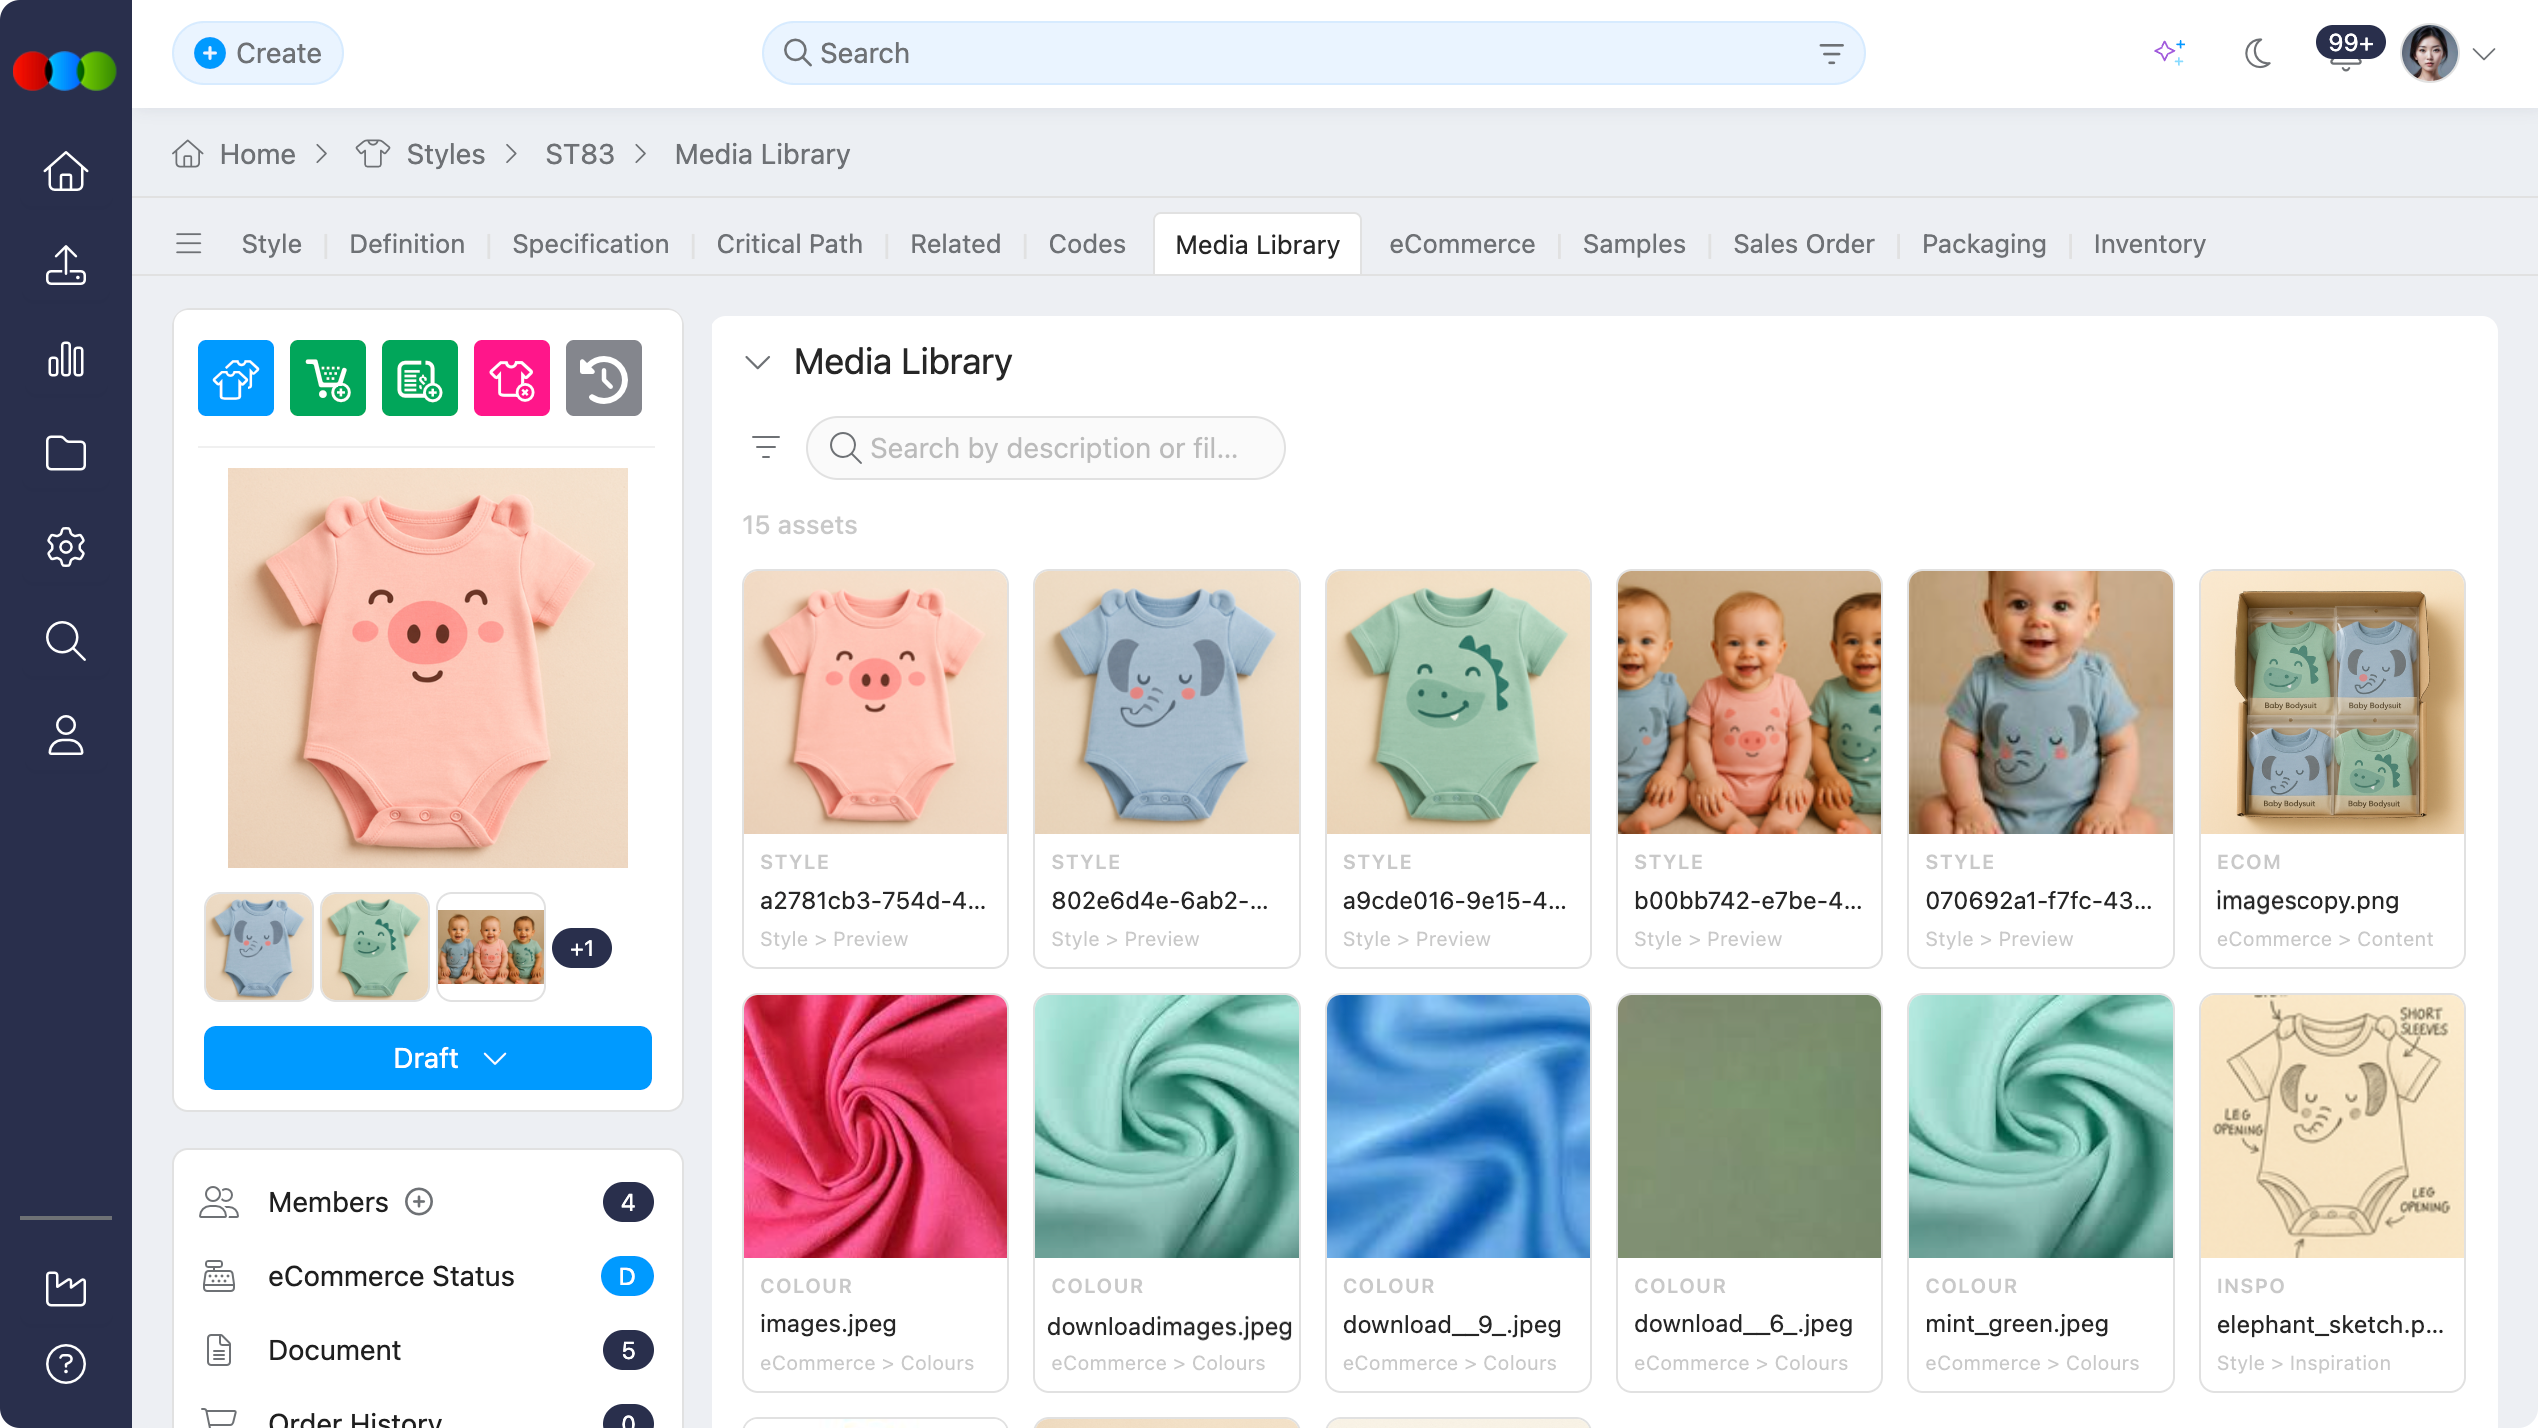Open the bar chart analytics sidebar icon

[x=66, y=359]
